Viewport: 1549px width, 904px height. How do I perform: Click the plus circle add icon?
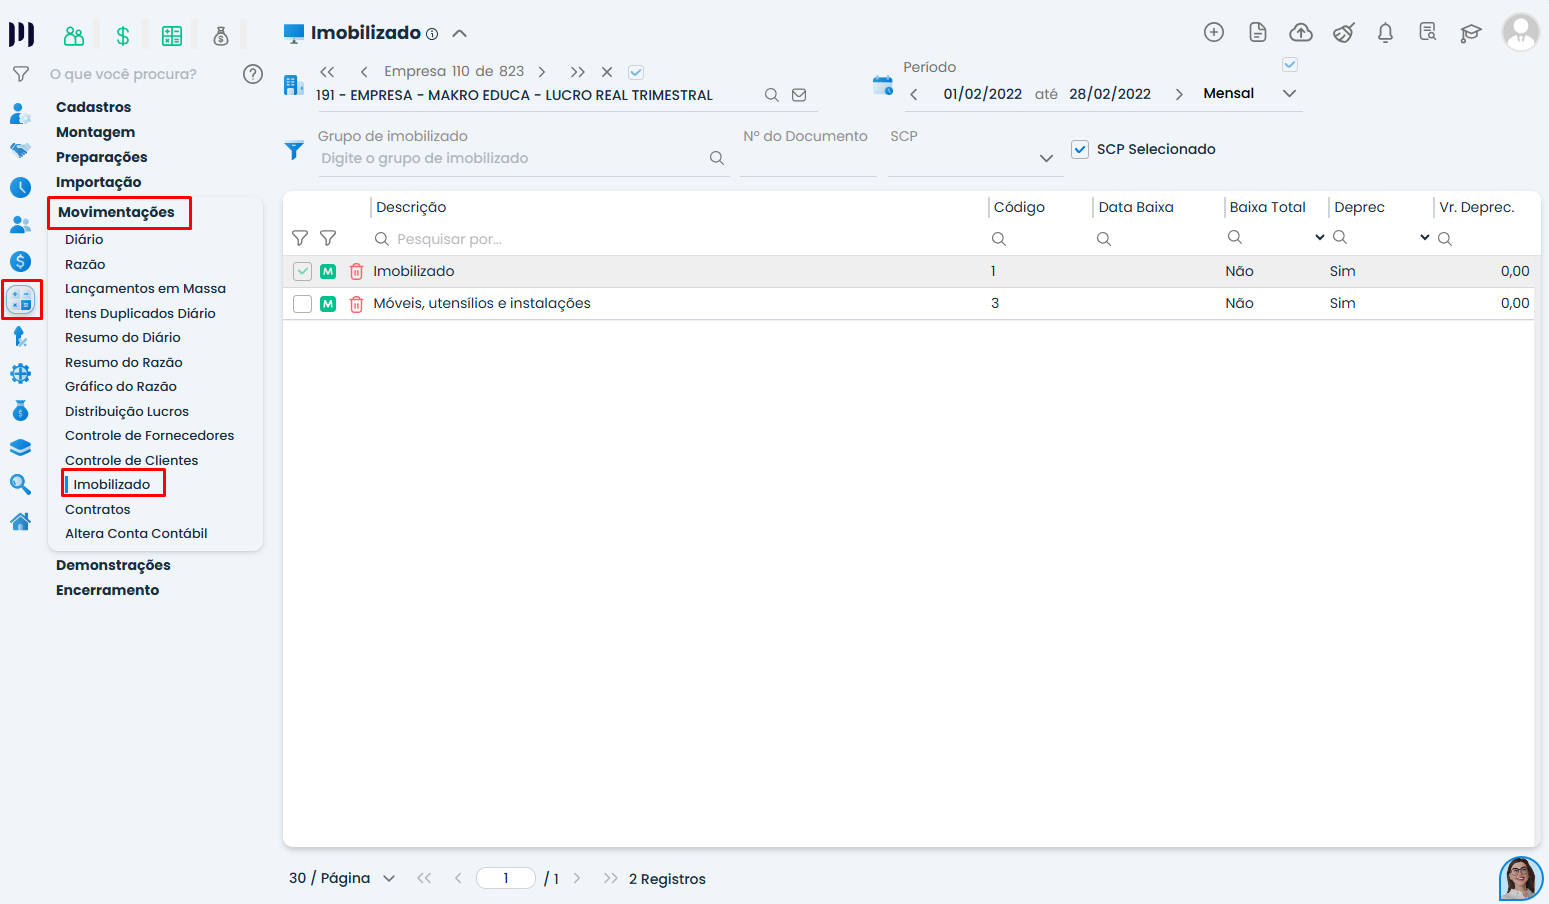pyautogui.click(x=1214, y=33)
